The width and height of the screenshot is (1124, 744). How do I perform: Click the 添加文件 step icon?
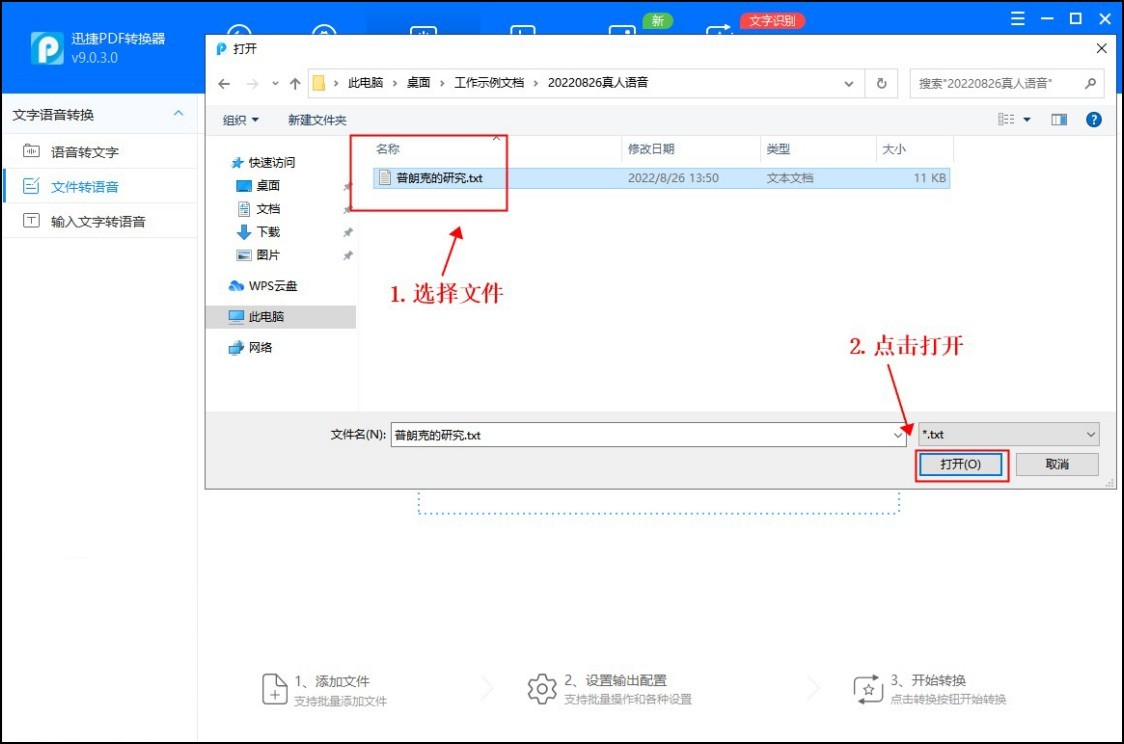(276, 688)
